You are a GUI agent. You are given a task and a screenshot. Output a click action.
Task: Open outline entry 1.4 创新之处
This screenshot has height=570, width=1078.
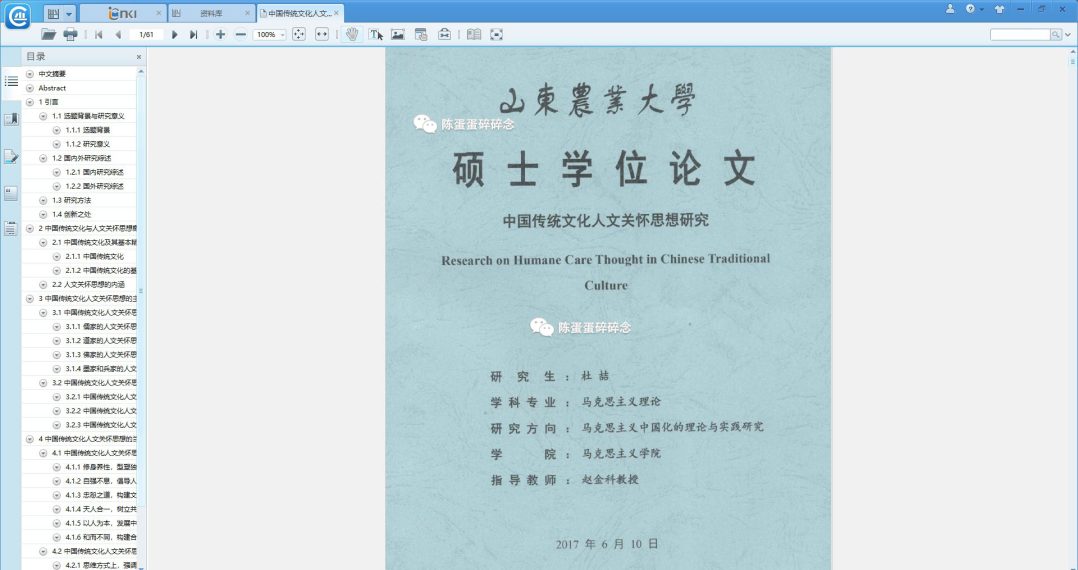coord(72,215)
